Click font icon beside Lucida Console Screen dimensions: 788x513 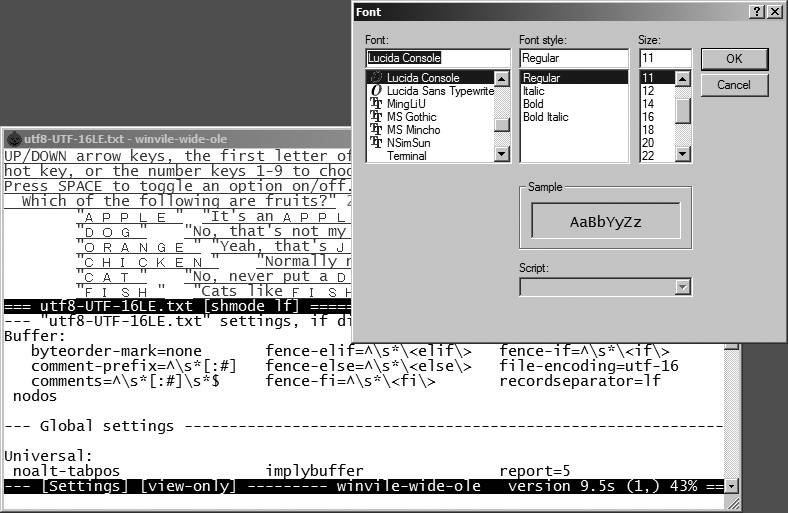(376, 77)
